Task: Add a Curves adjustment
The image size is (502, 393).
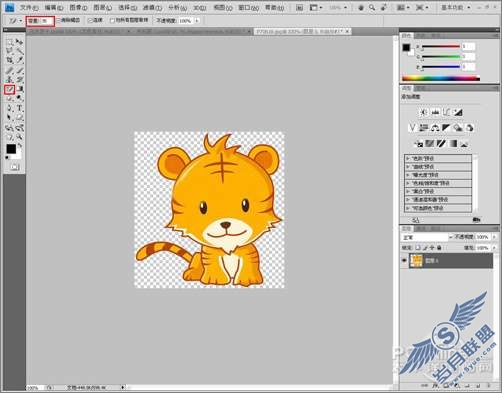Action: coord(446,112)
